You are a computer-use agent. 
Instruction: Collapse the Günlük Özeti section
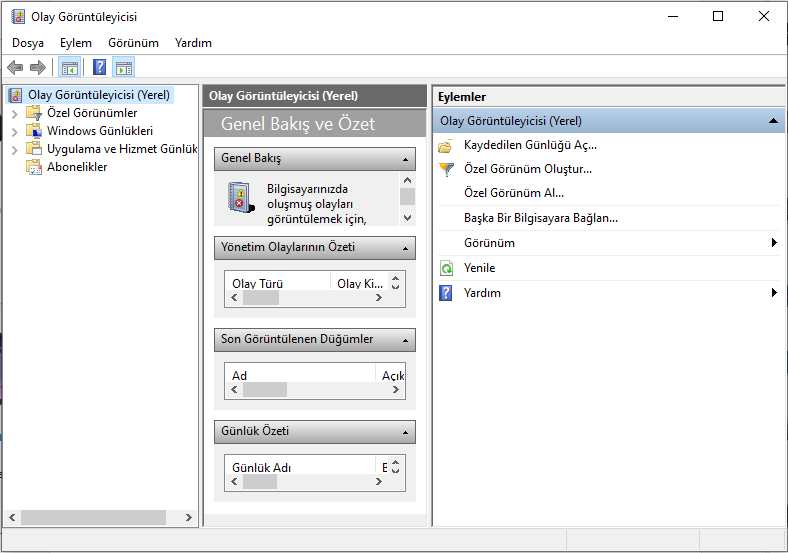coord(406,432)
